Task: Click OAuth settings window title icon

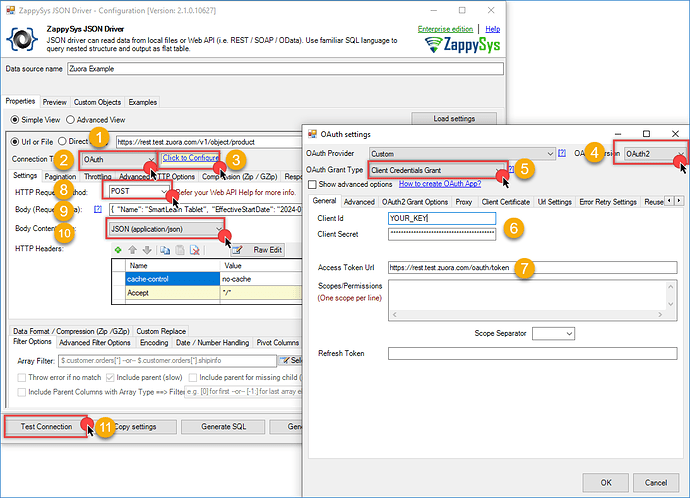Action: pos(312,134)
